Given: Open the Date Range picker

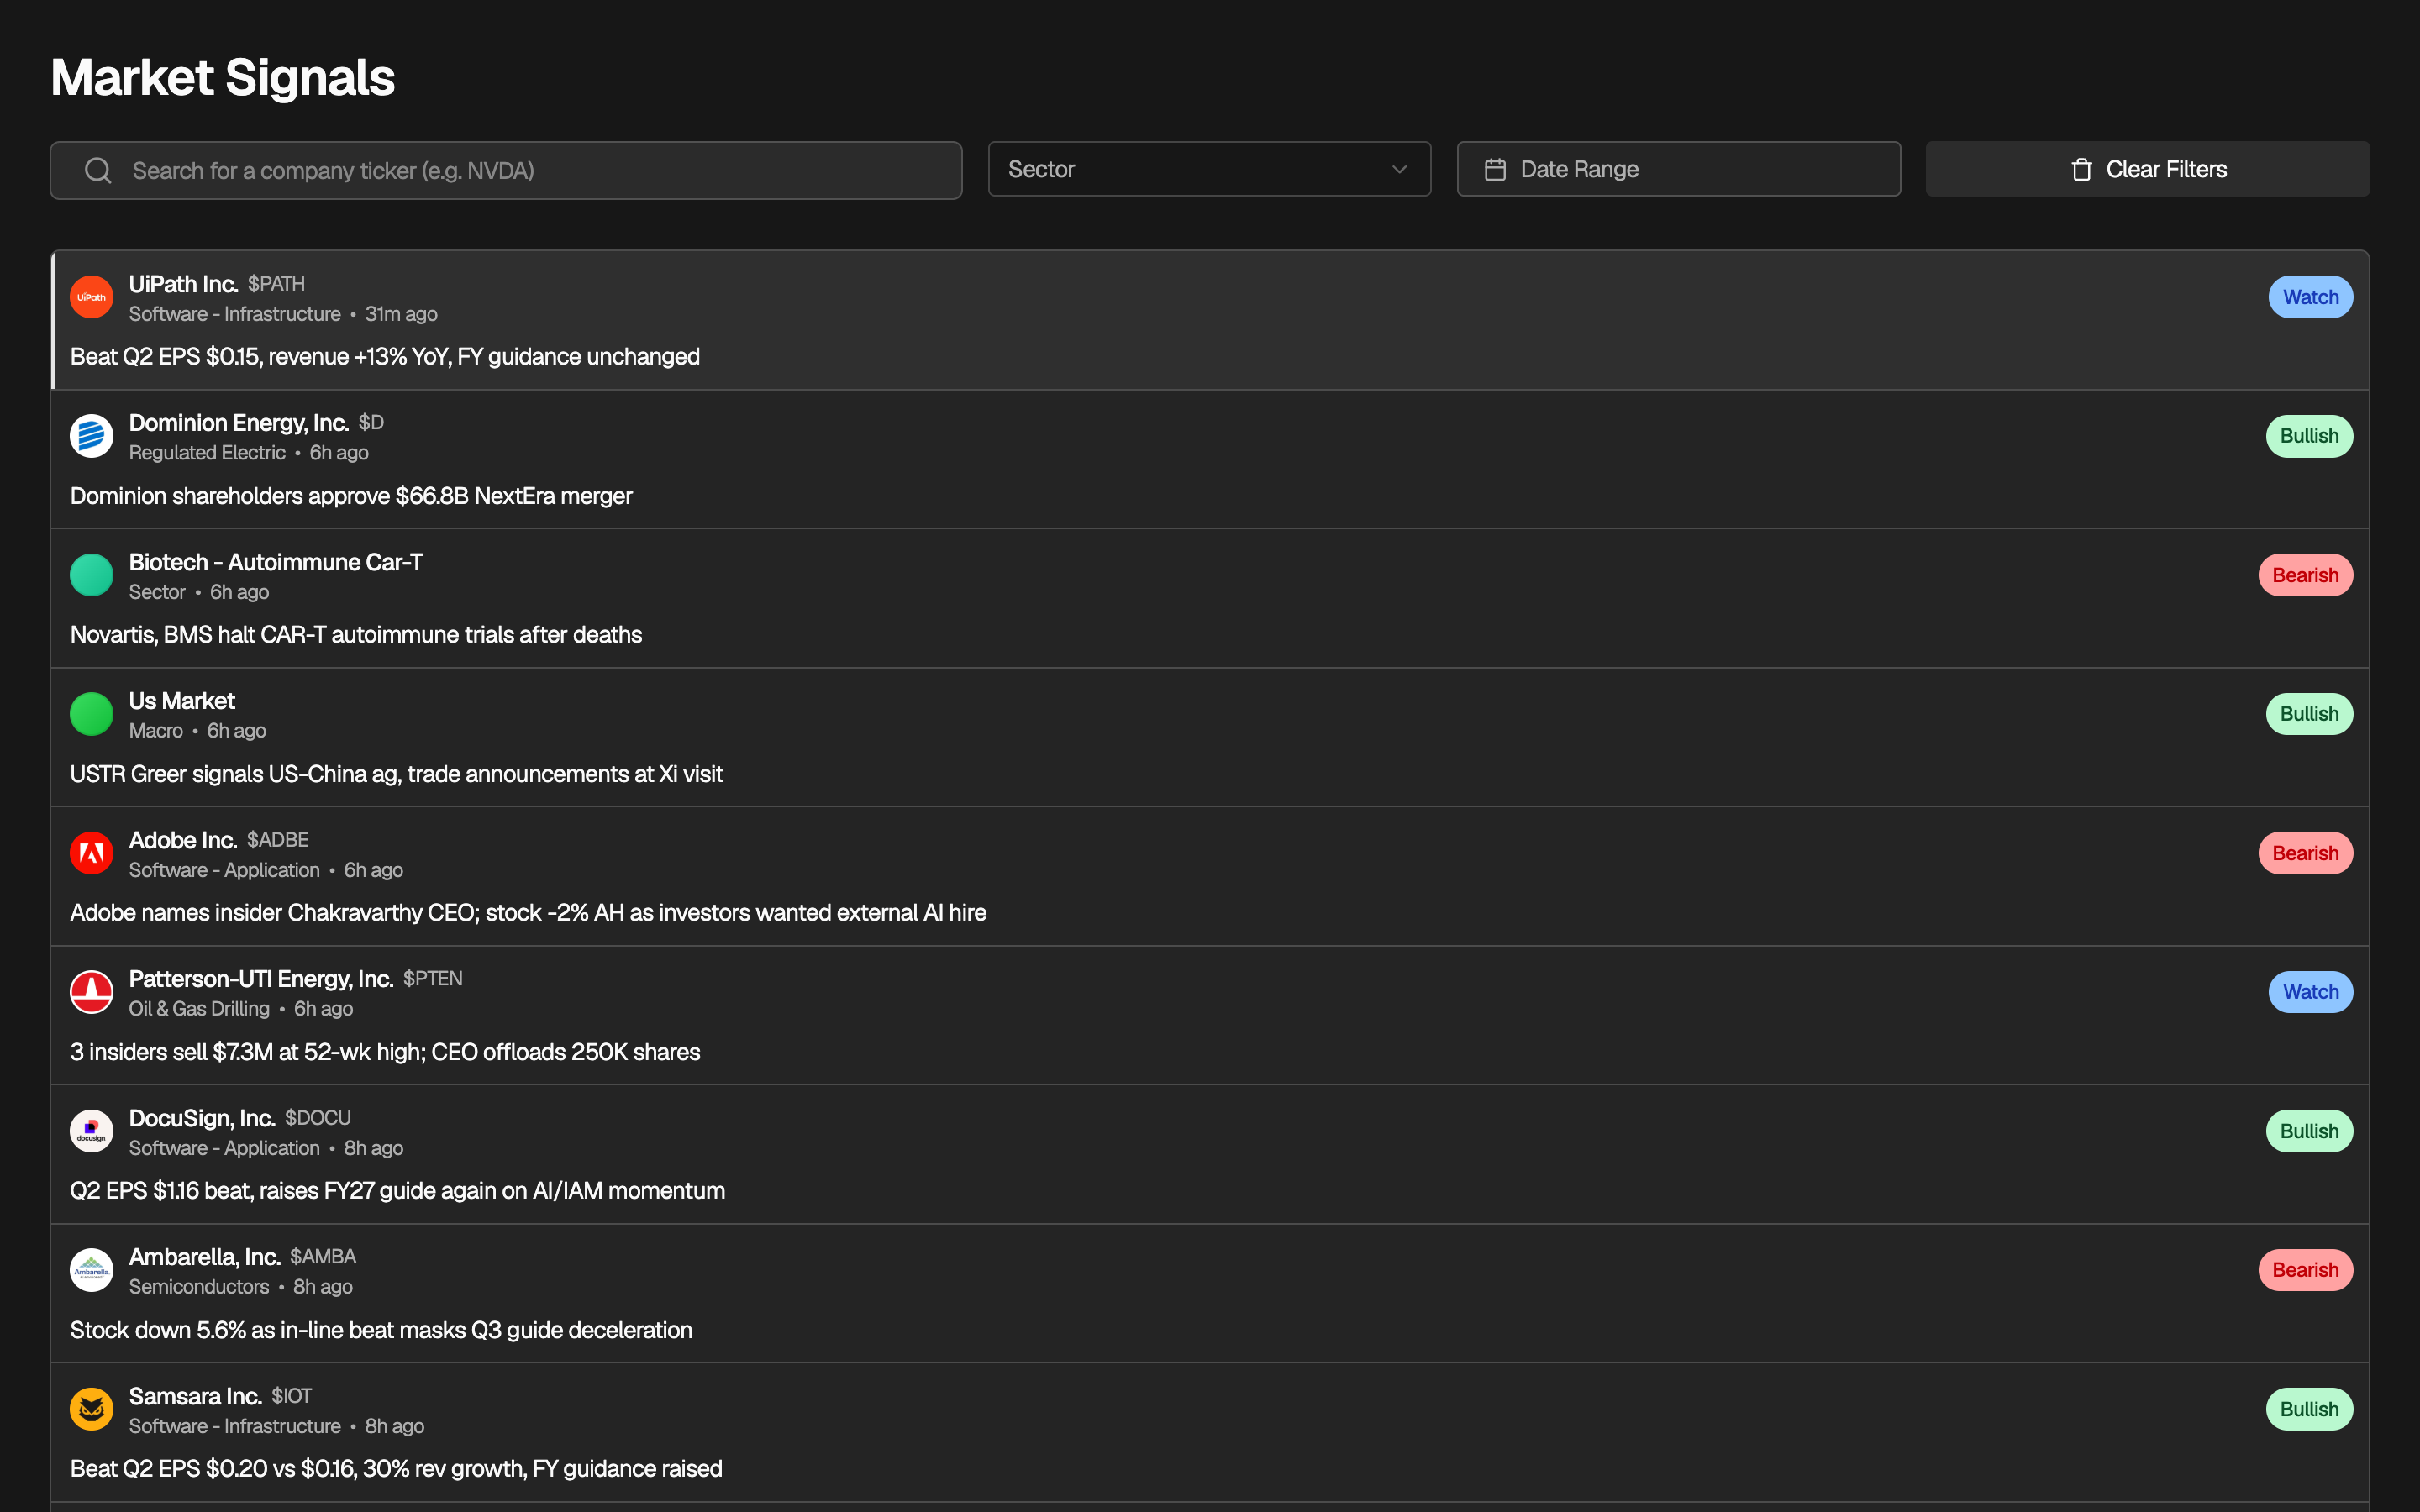Looking at the screenshot, I should [1678, 169].
